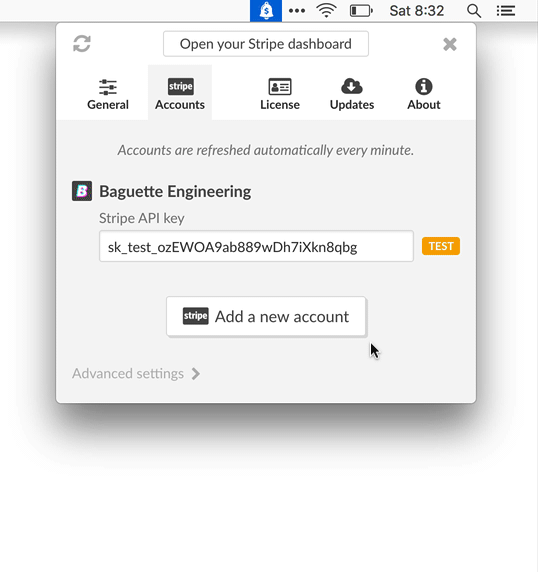Open Notification Center list icon
538x572 pixels.
506,11
